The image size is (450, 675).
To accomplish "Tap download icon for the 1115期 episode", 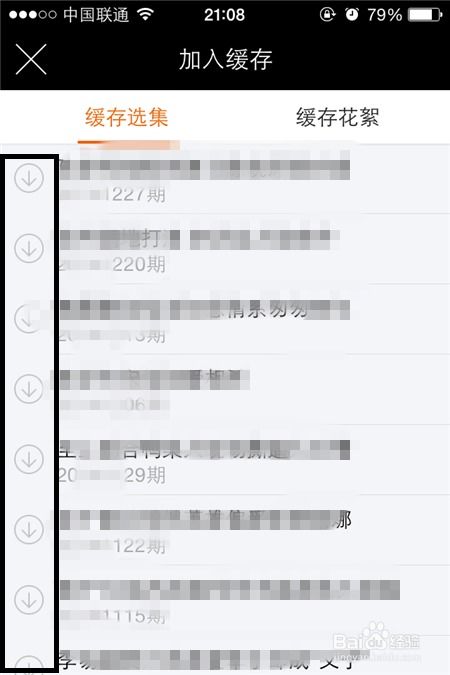I will 29,600.
